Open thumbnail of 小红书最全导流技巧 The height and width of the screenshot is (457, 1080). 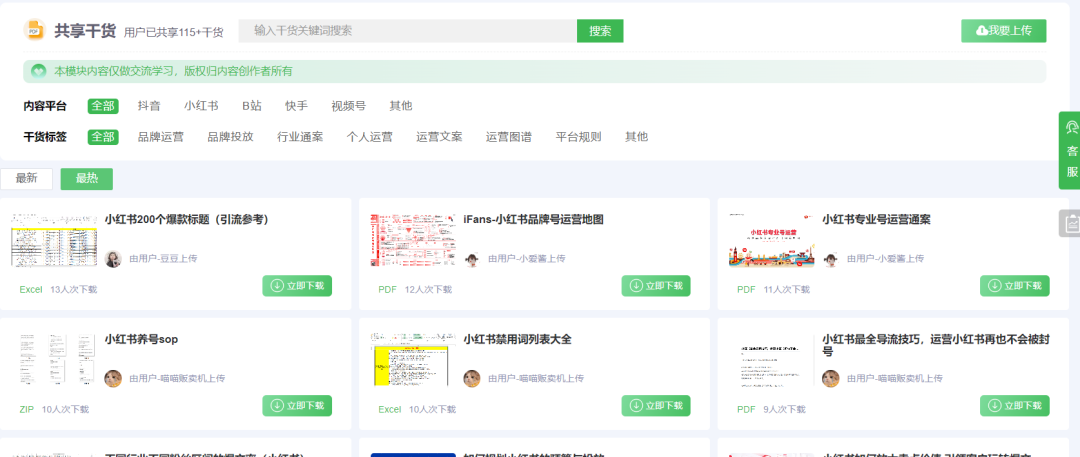(771, 360)
